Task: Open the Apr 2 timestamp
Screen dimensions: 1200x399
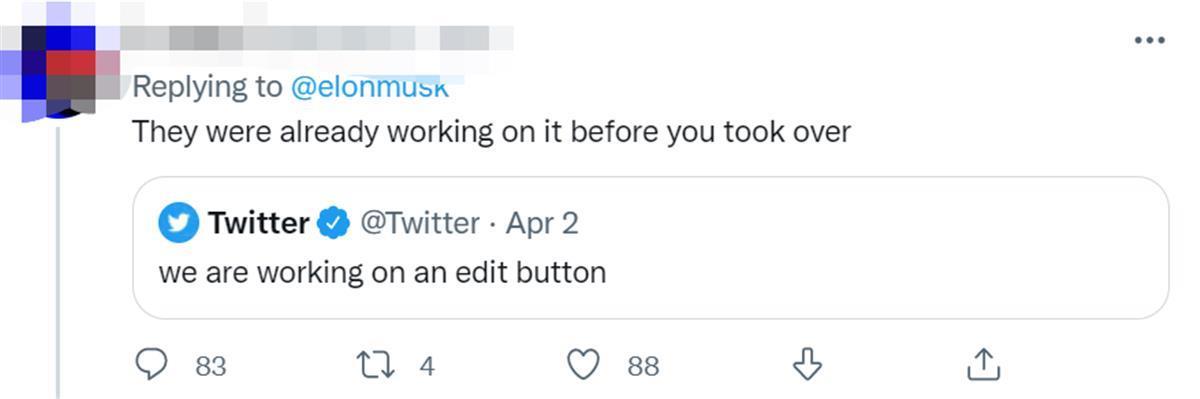Action: click(542, 223)
